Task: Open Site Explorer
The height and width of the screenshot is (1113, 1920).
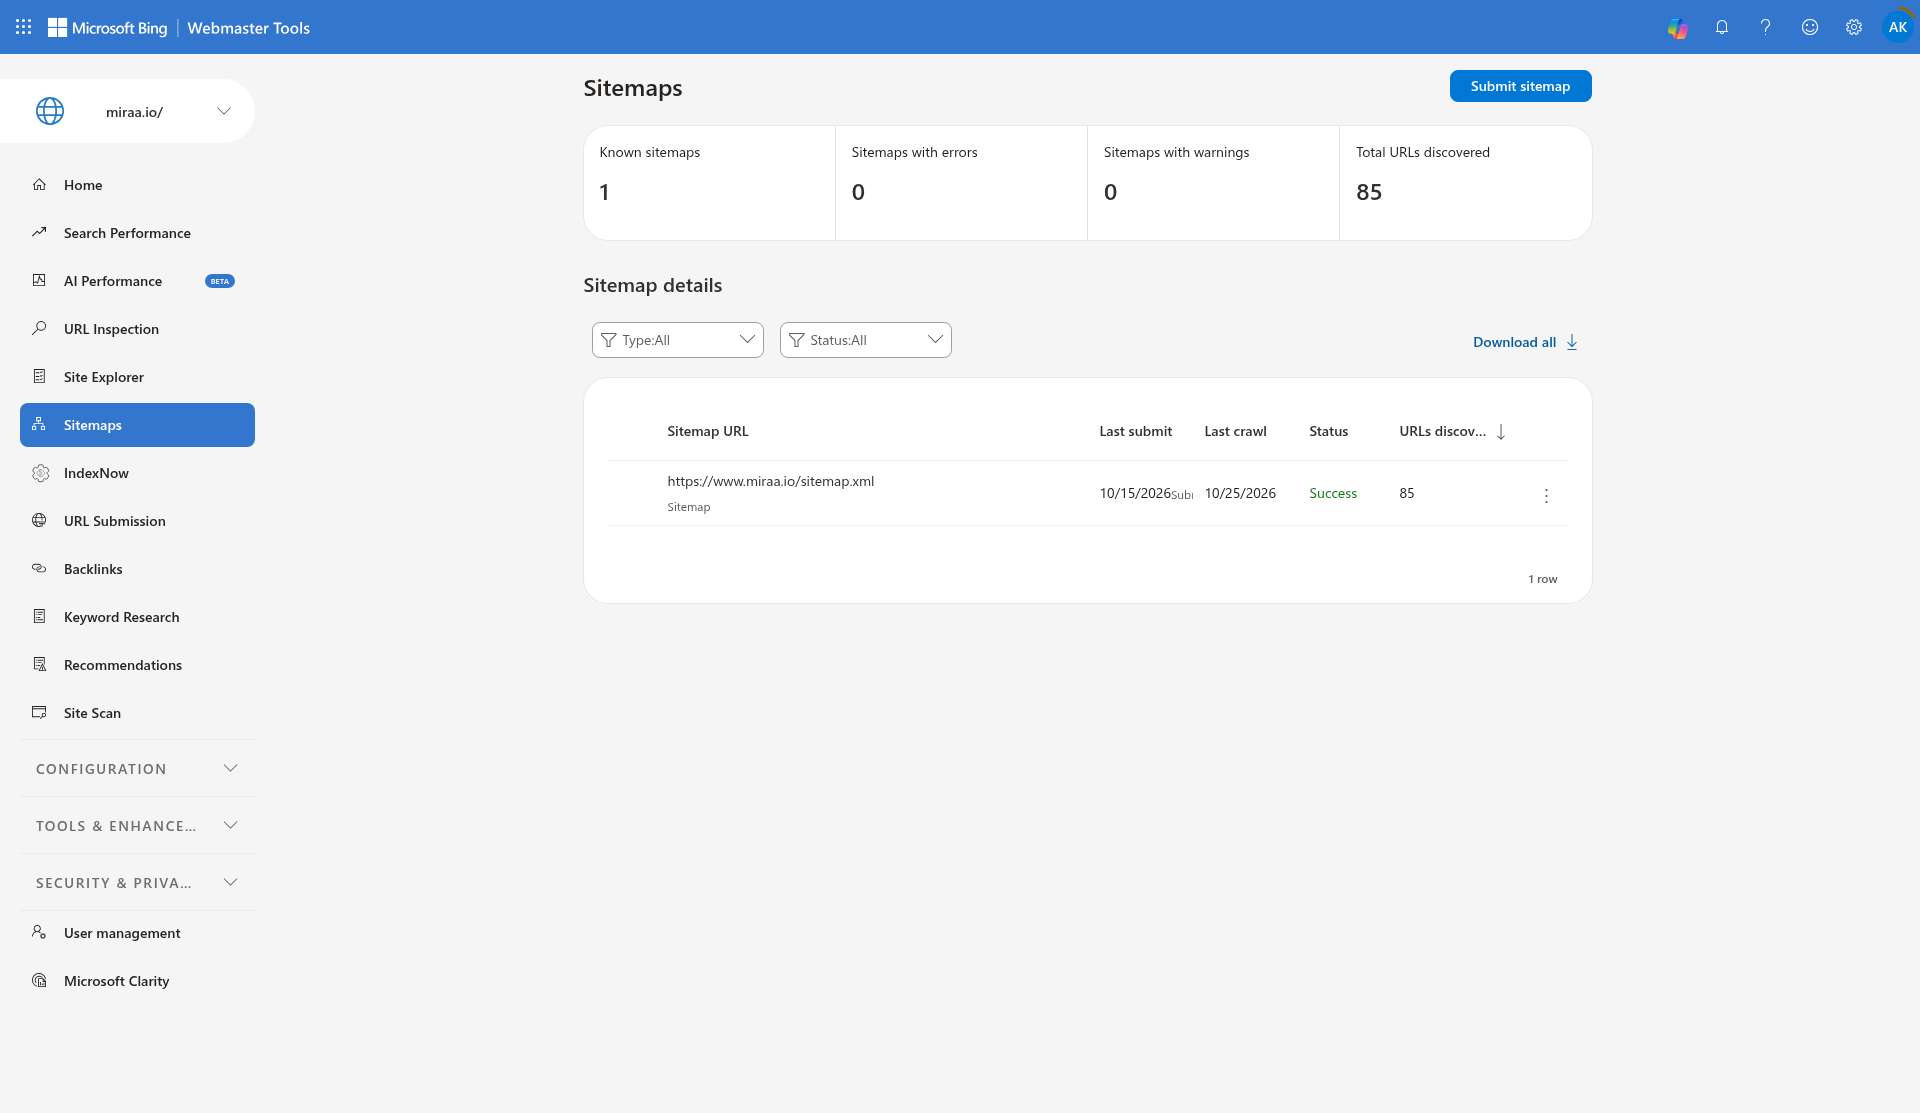Action: [138, 377]
